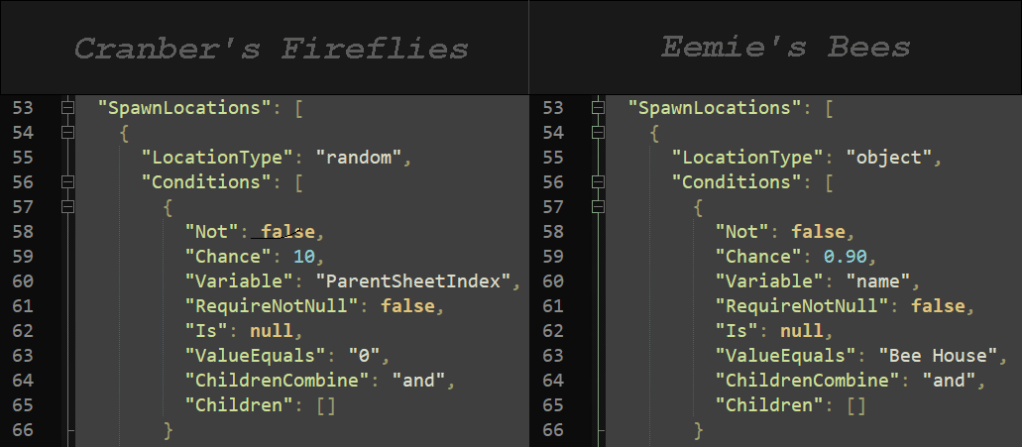The width and height of the screenshot is (1022, 447).
Task: Click the Cranber's Fireflies heading
Action: (272, 48)
